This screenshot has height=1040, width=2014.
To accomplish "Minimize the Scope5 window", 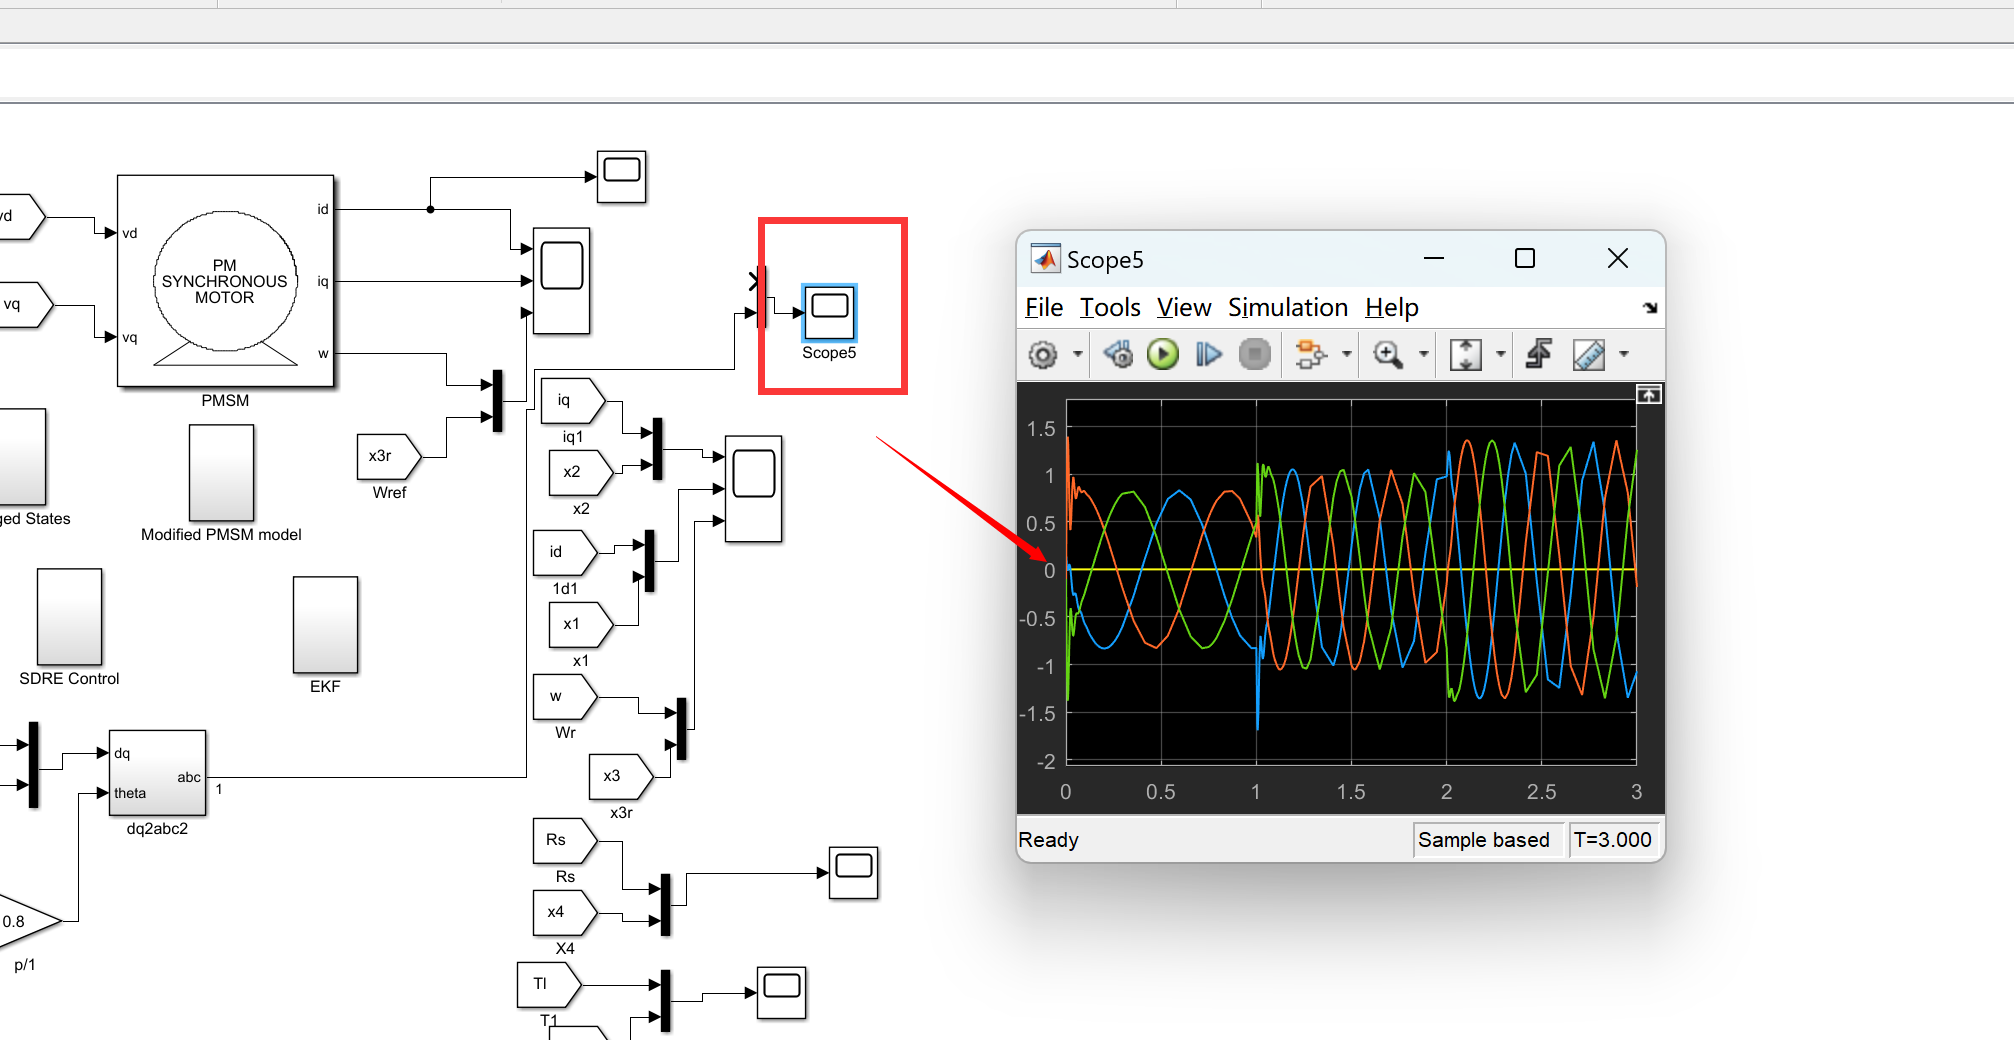I will coord(1434,259).
